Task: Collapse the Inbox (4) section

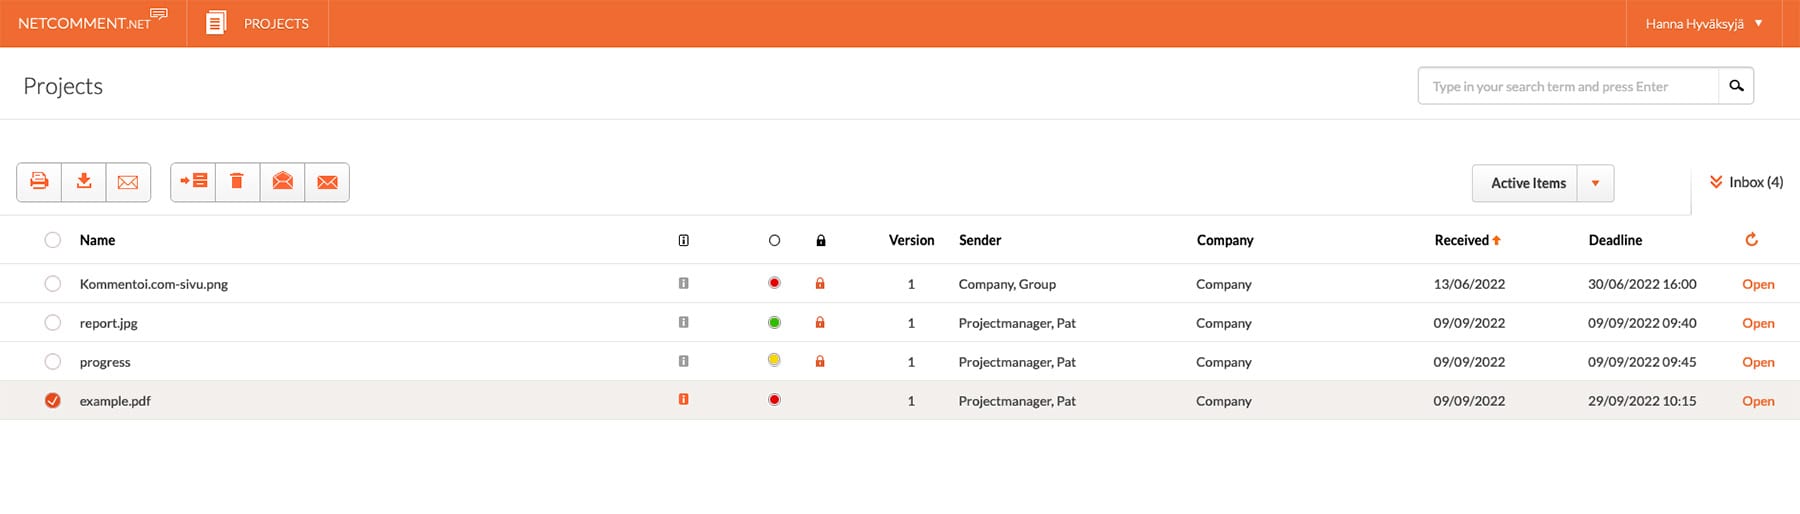Action: tap(1745, 182)
